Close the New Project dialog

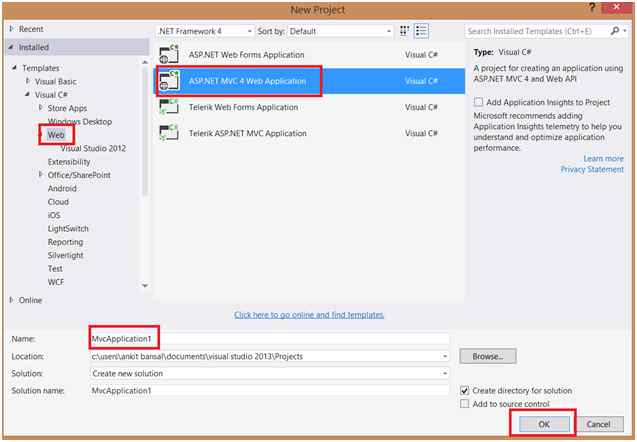(x=616, y=7)
